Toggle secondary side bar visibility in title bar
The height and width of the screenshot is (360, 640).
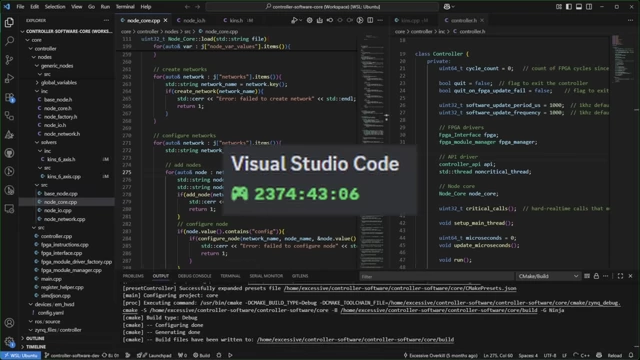click(589, 7)
